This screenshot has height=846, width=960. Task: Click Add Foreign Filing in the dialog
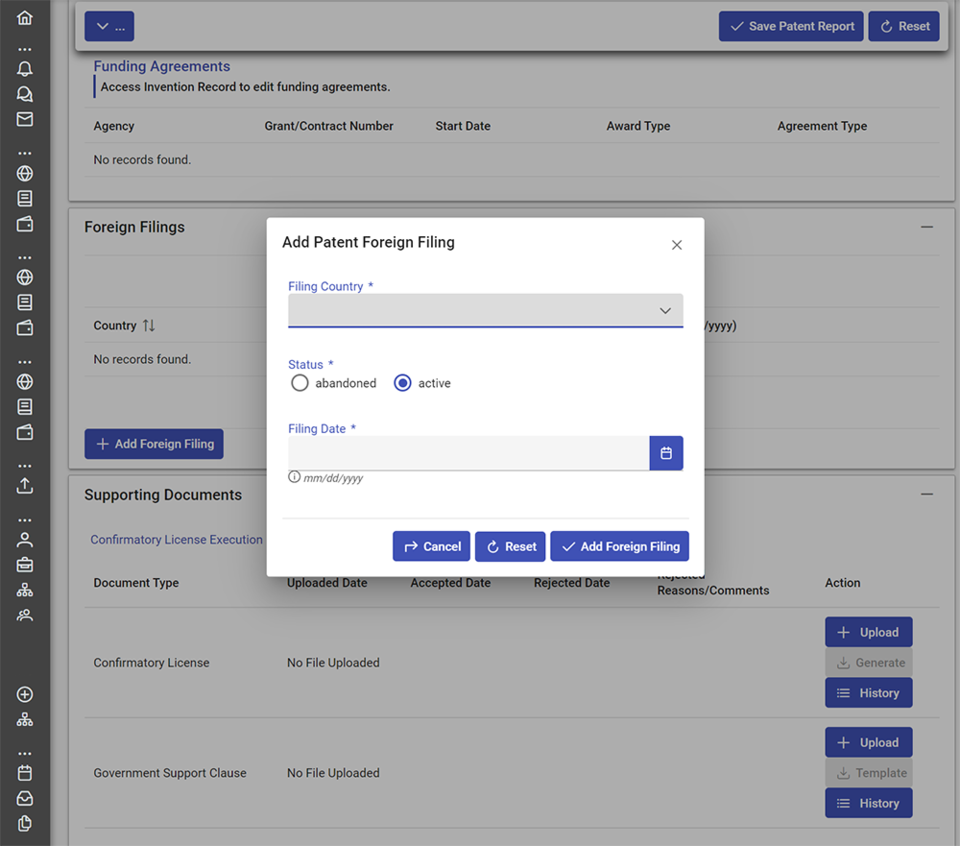click(x=619, y=546)
